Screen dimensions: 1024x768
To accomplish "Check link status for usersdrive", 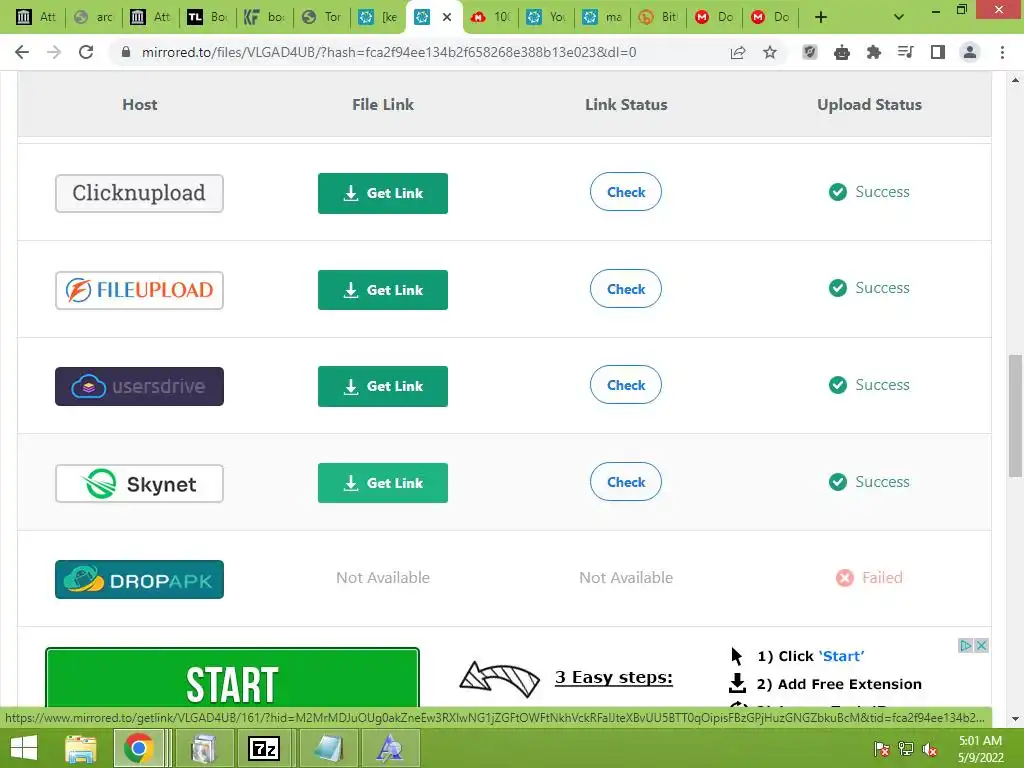I will [x=626, y=385].
